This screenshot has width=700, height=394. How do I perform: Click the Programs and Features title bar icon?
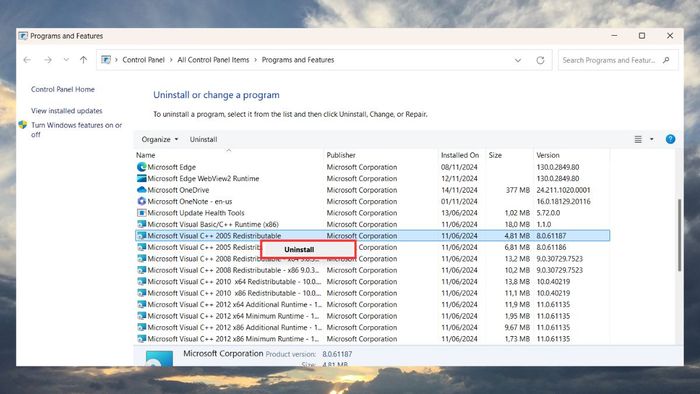pos(23,36)
